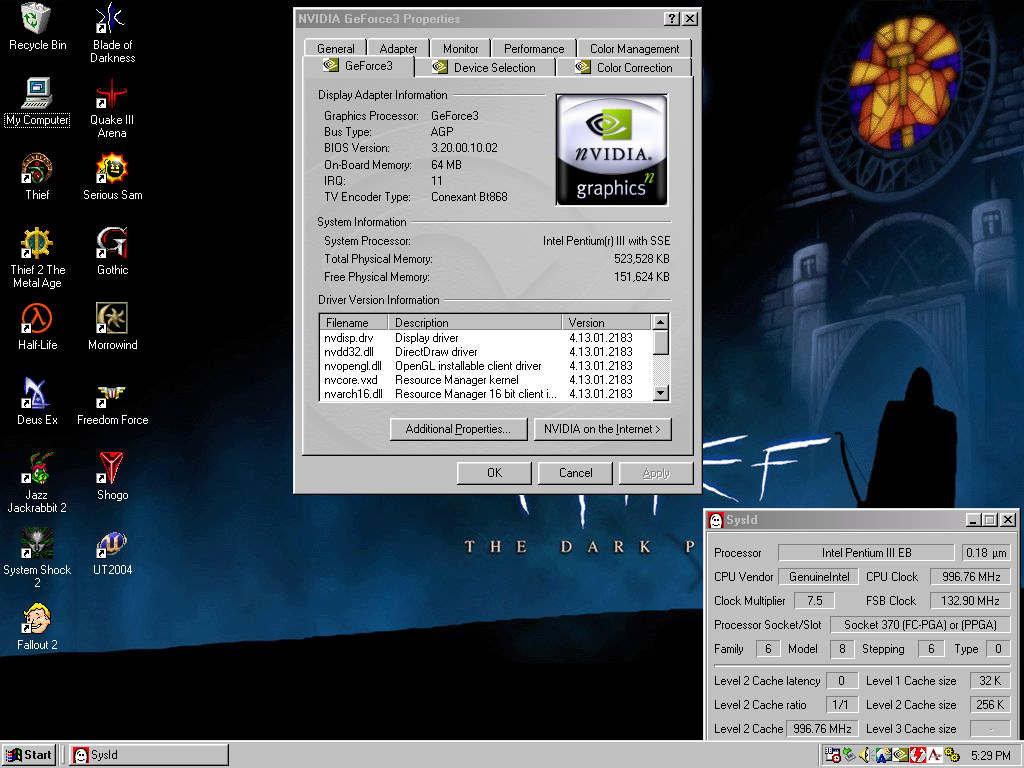Click the SysId taskbar button
1024x768 pixels.
click(148, 755)
